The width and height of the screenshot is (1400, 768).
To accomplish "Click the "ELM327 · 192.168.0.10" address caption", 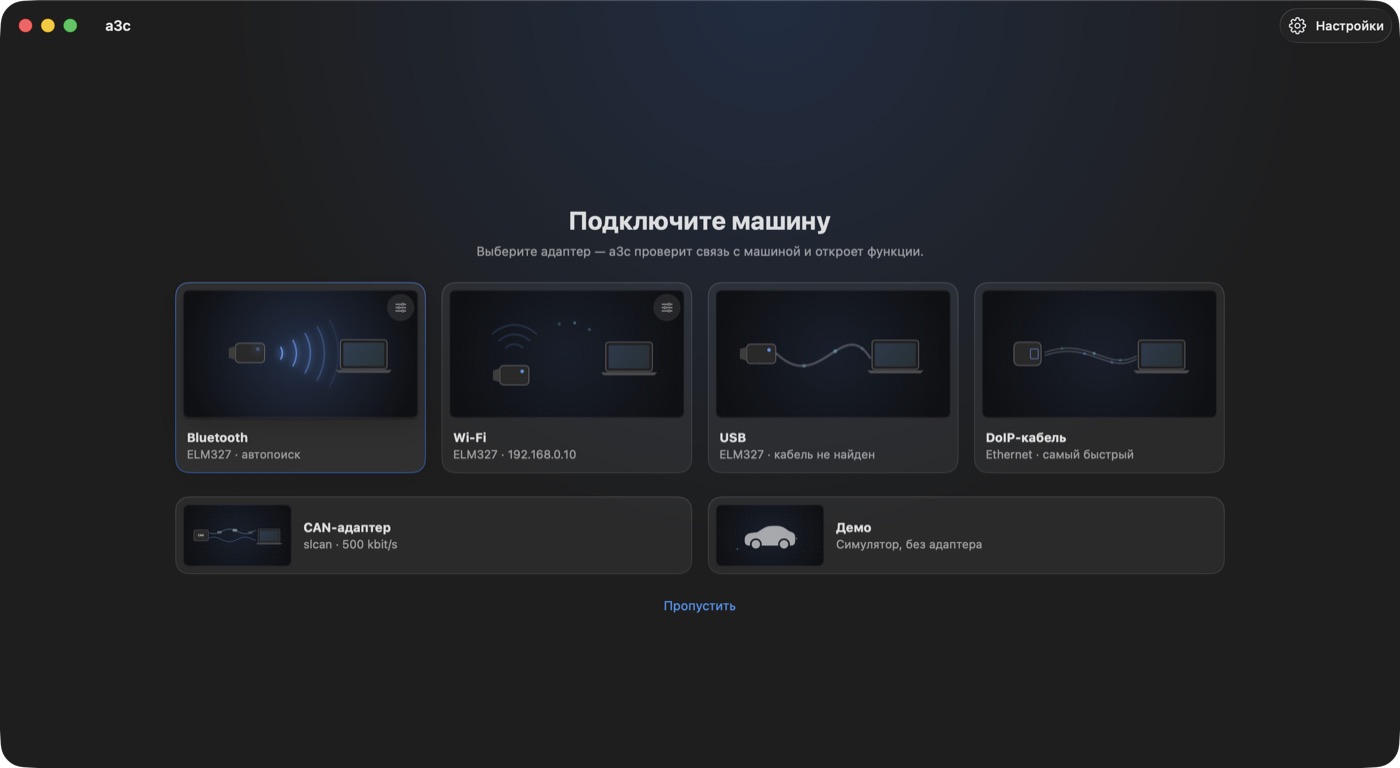I will click(515, 455).
